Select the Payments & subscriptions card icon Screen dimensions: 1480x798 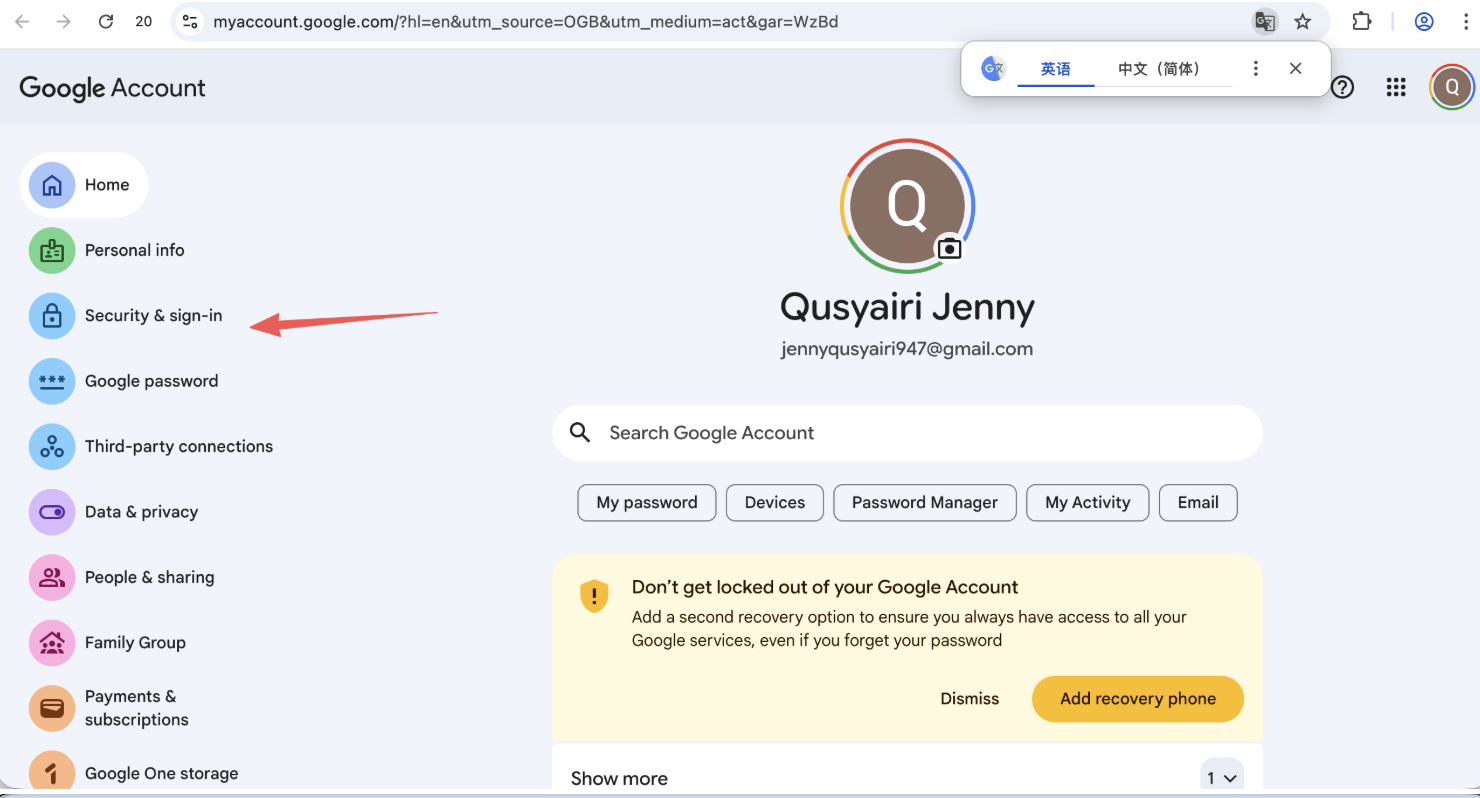coord(52,708)
